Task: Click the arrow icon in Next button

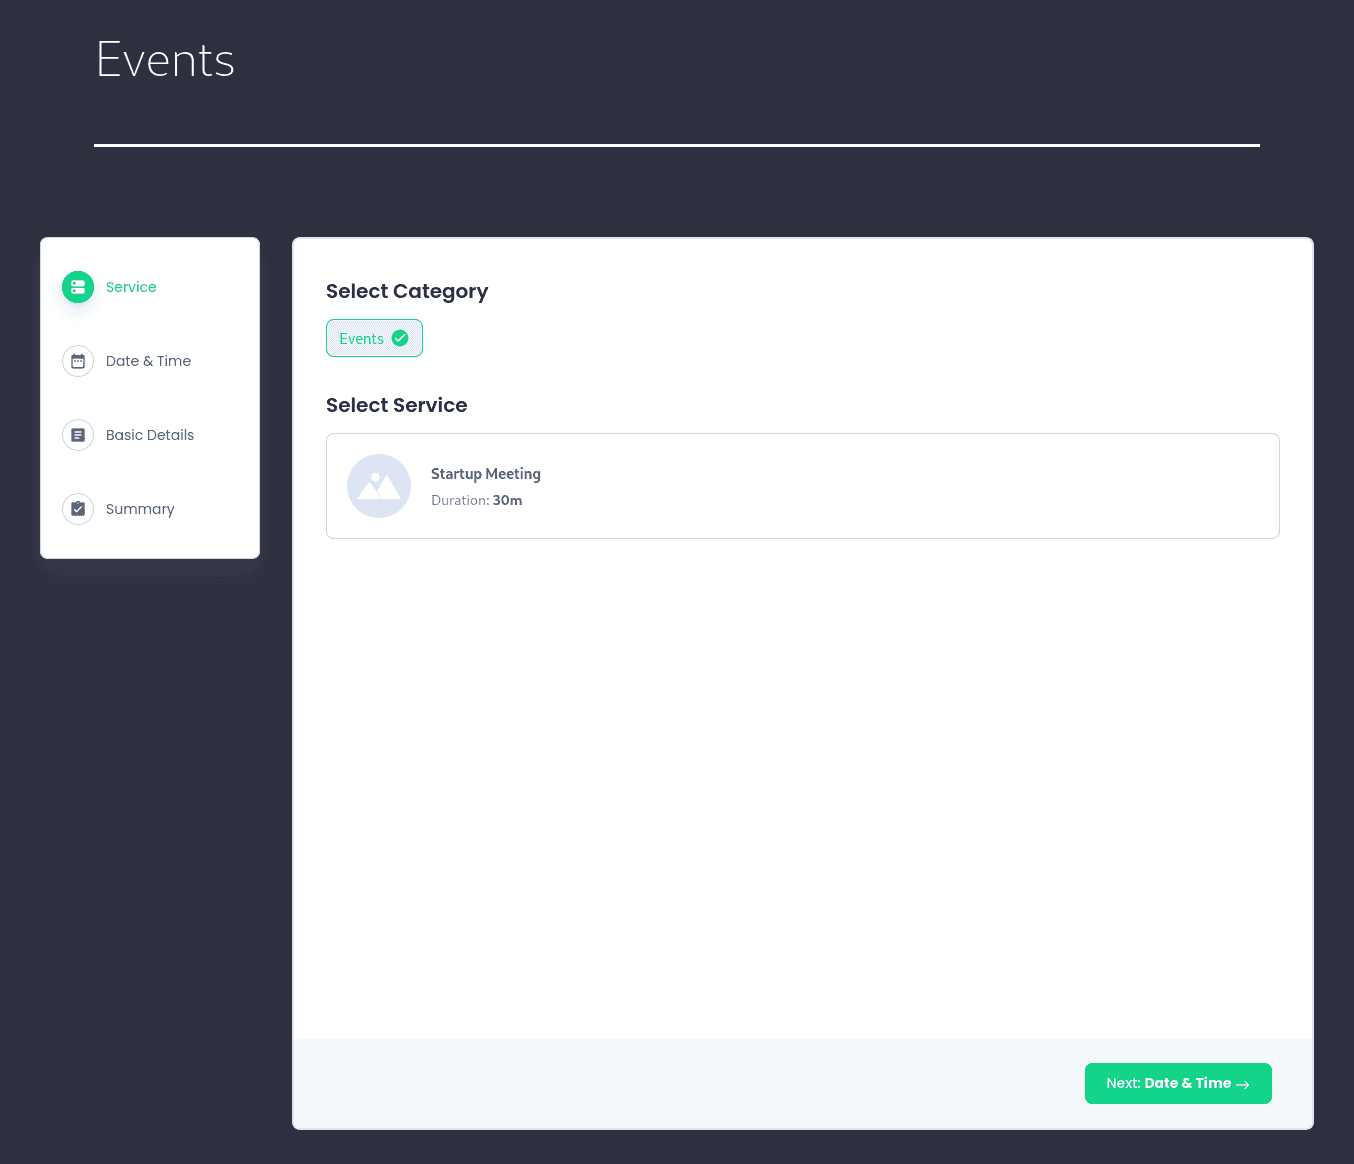Action: tap(1243, 1084)
